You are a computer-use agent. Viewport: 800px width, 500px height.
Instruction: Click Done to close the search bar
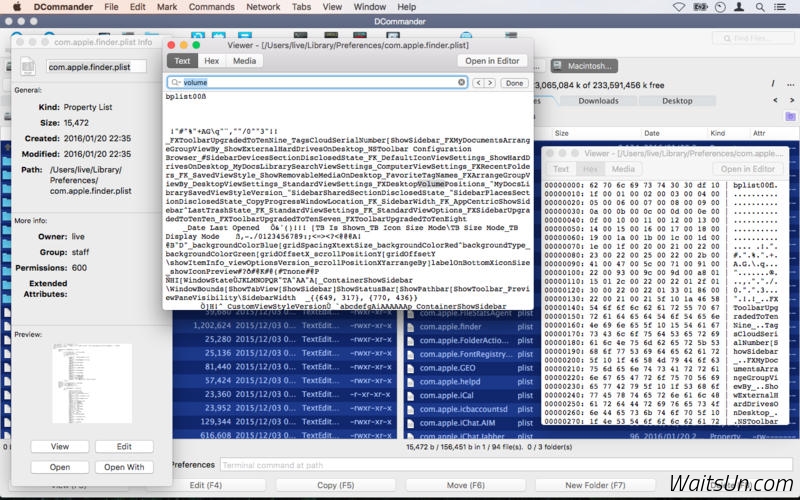(x=514, y=83)
